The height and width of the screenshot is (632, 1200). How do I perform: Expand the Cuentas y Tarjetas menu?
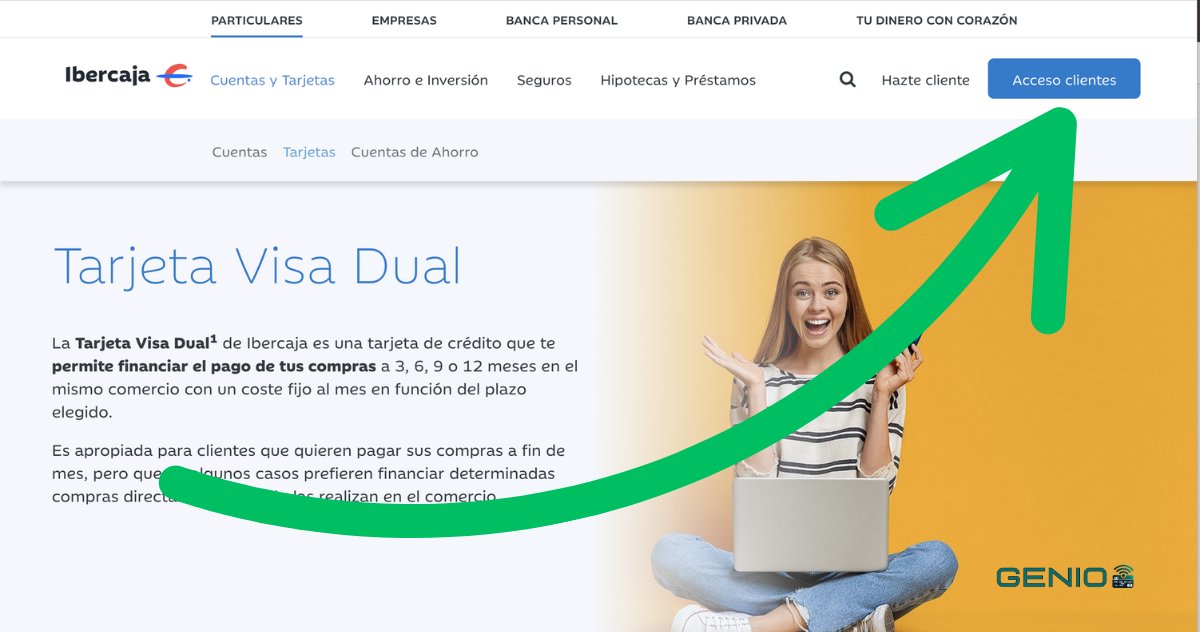click(272, 80)
